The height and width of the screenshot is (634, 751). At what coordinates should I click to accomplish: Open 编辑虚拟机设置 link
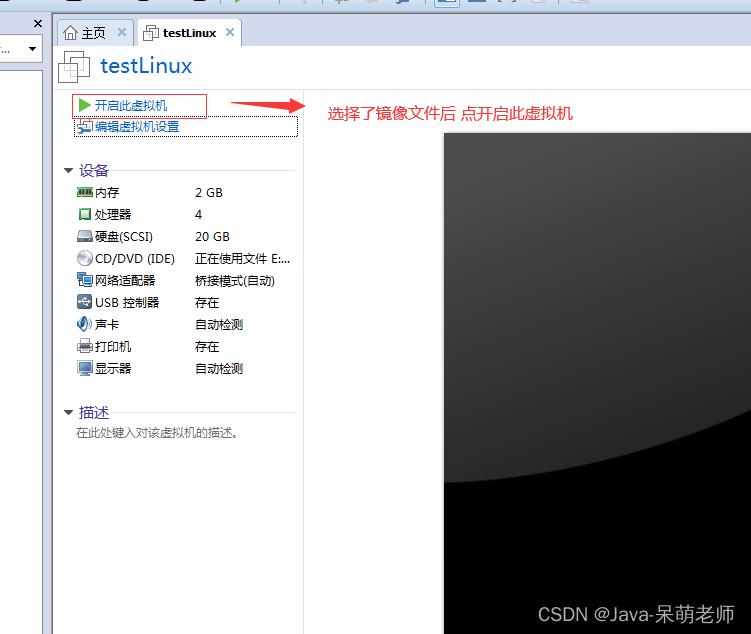[137, 126]
